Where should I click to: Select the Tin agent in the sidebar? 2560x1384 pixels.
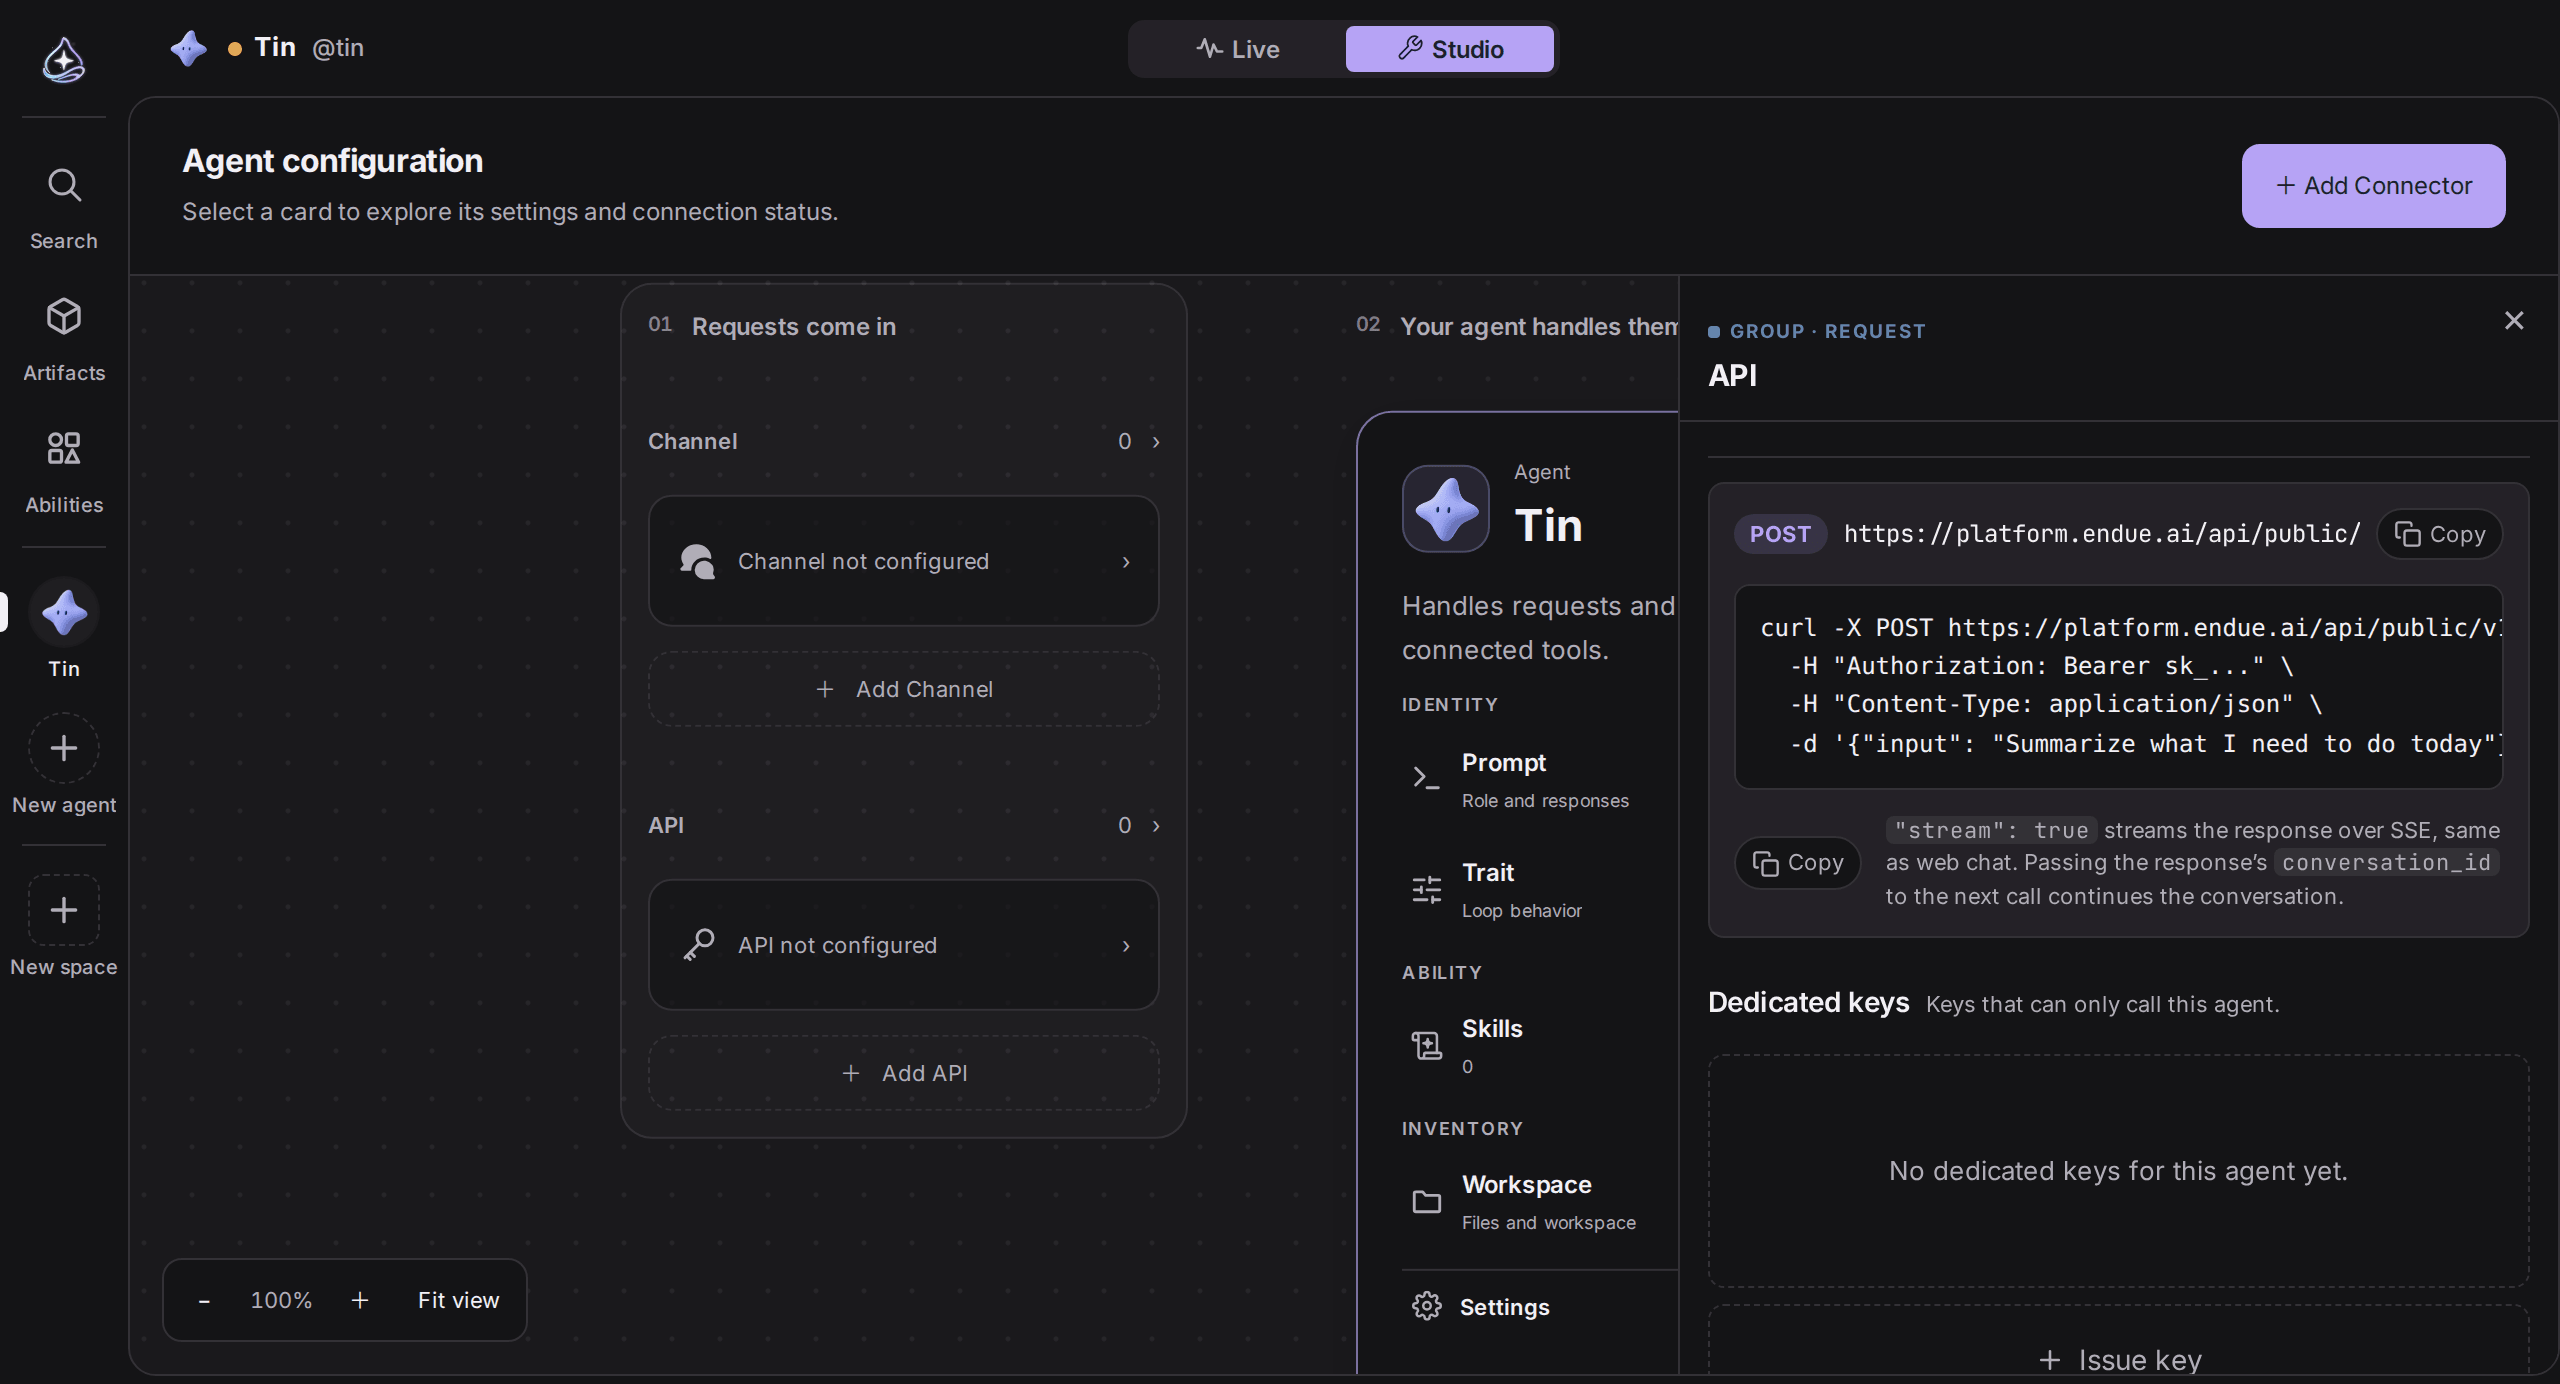64,630
